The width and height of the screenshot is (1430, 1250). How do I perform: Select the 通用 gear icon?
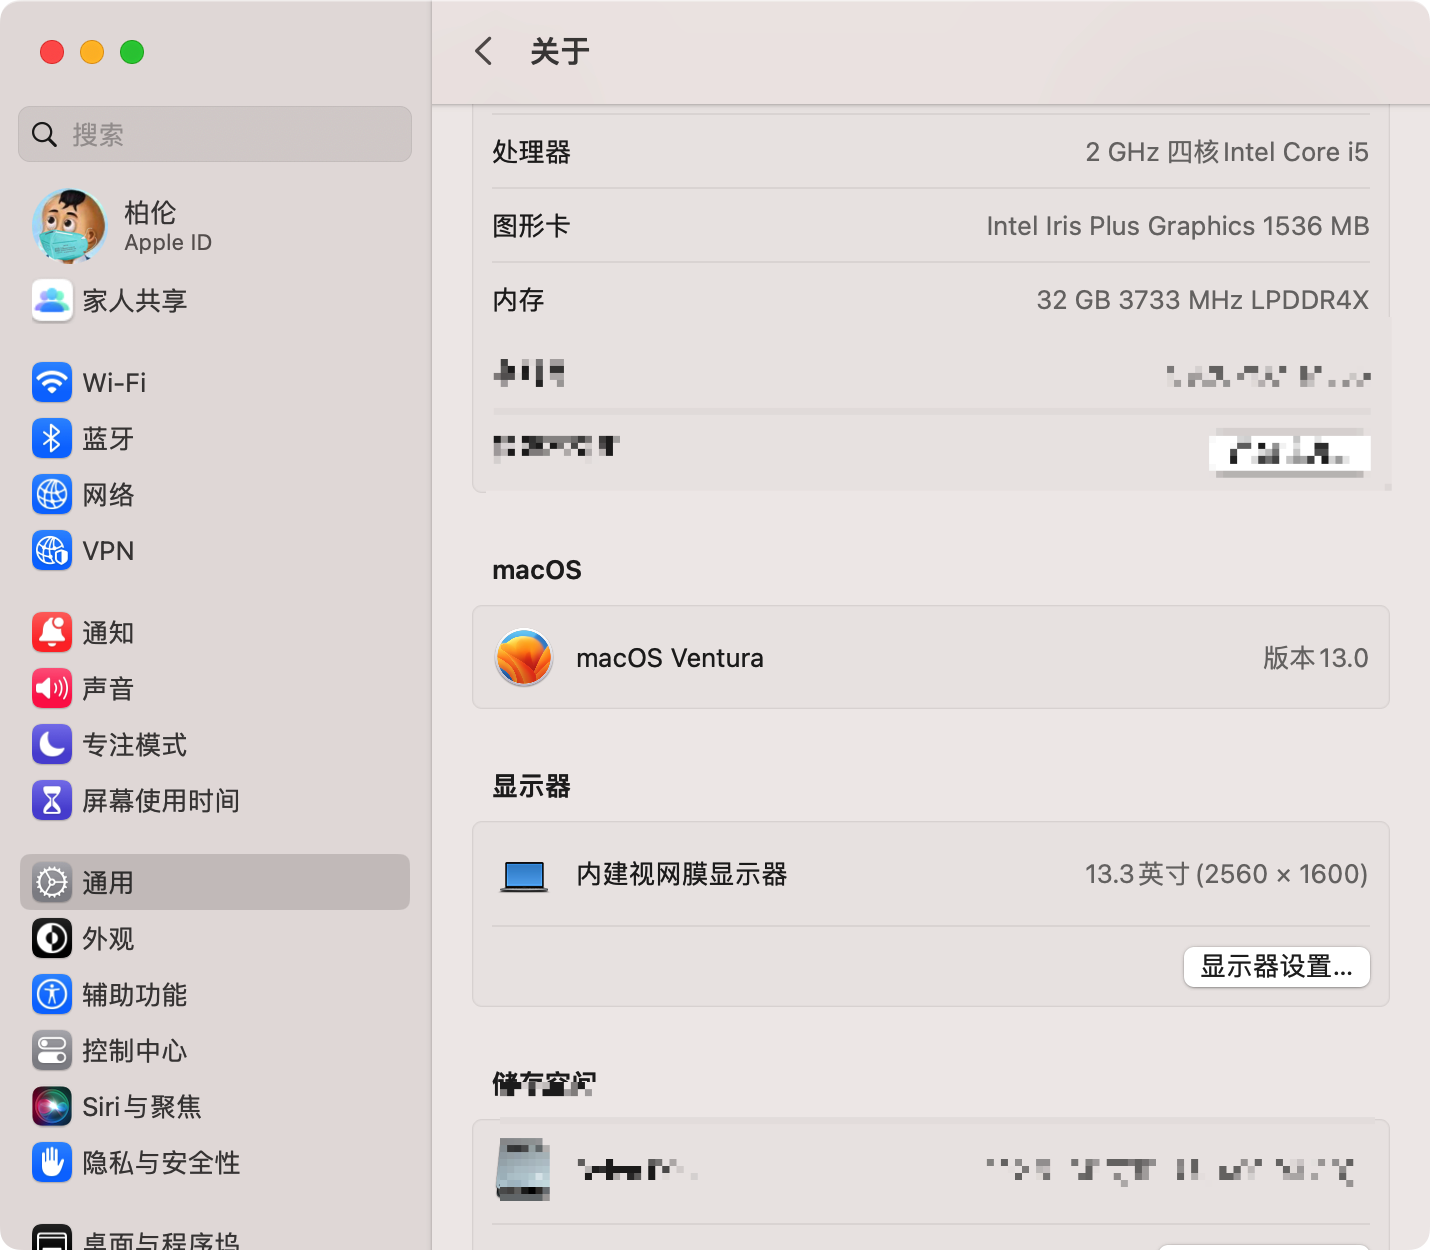coord(52,882)
